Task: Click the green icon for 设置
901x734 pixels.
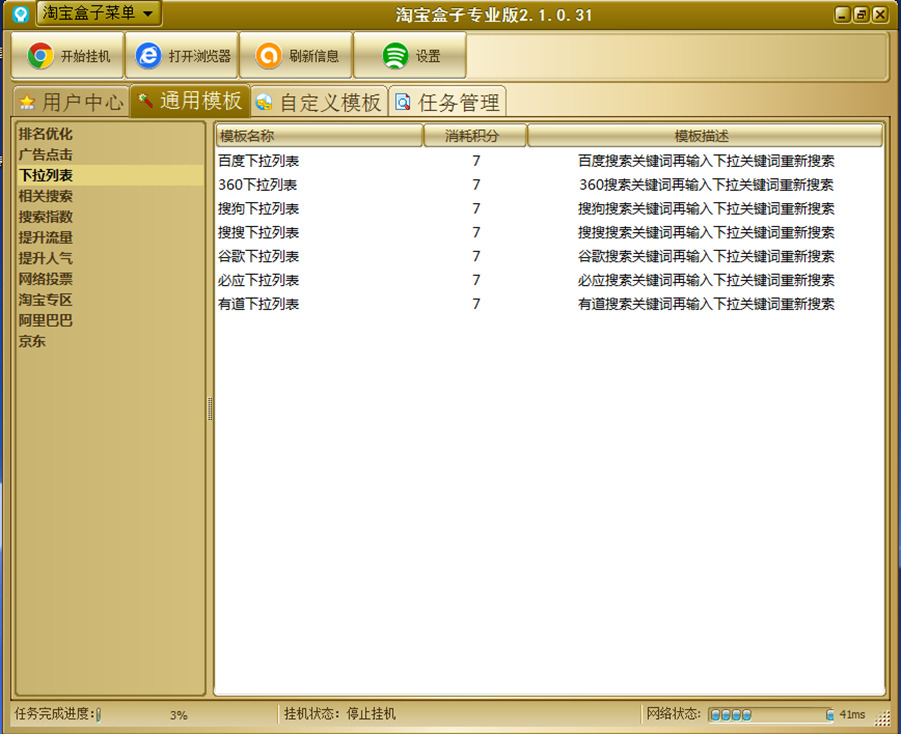Action: click(395, 56)
